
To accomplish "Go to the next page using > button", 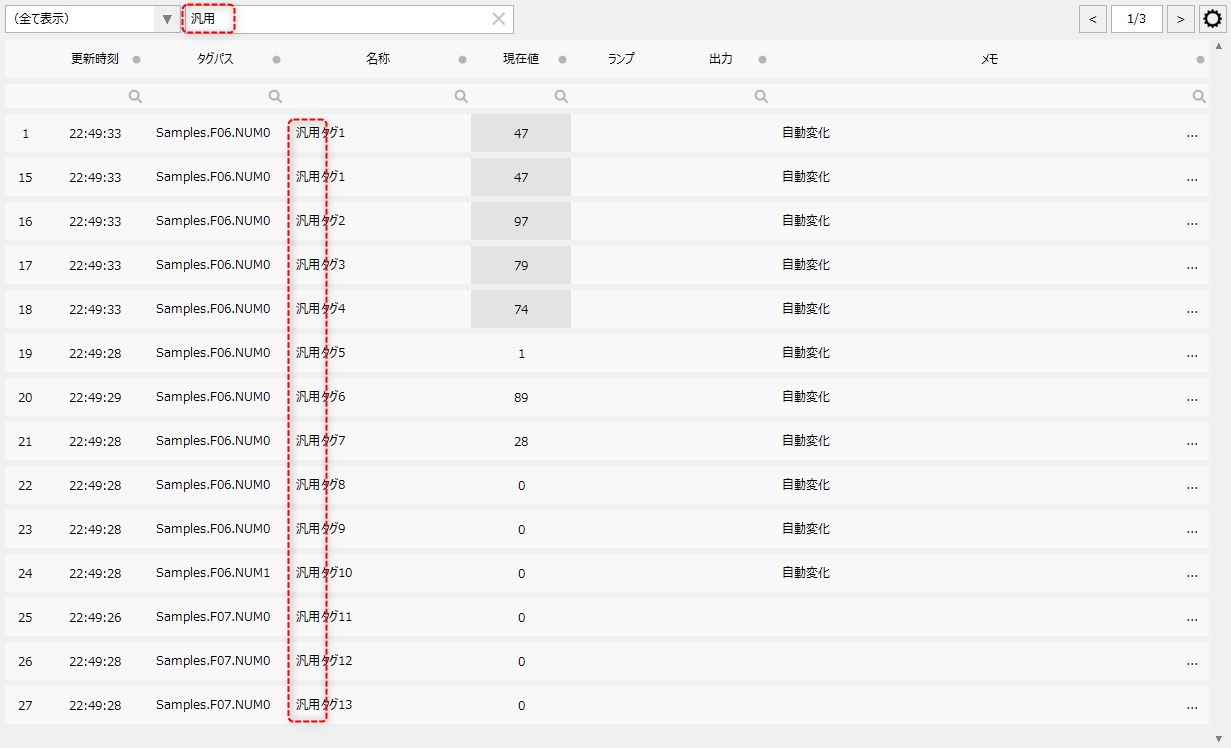I will (1180, 18).
